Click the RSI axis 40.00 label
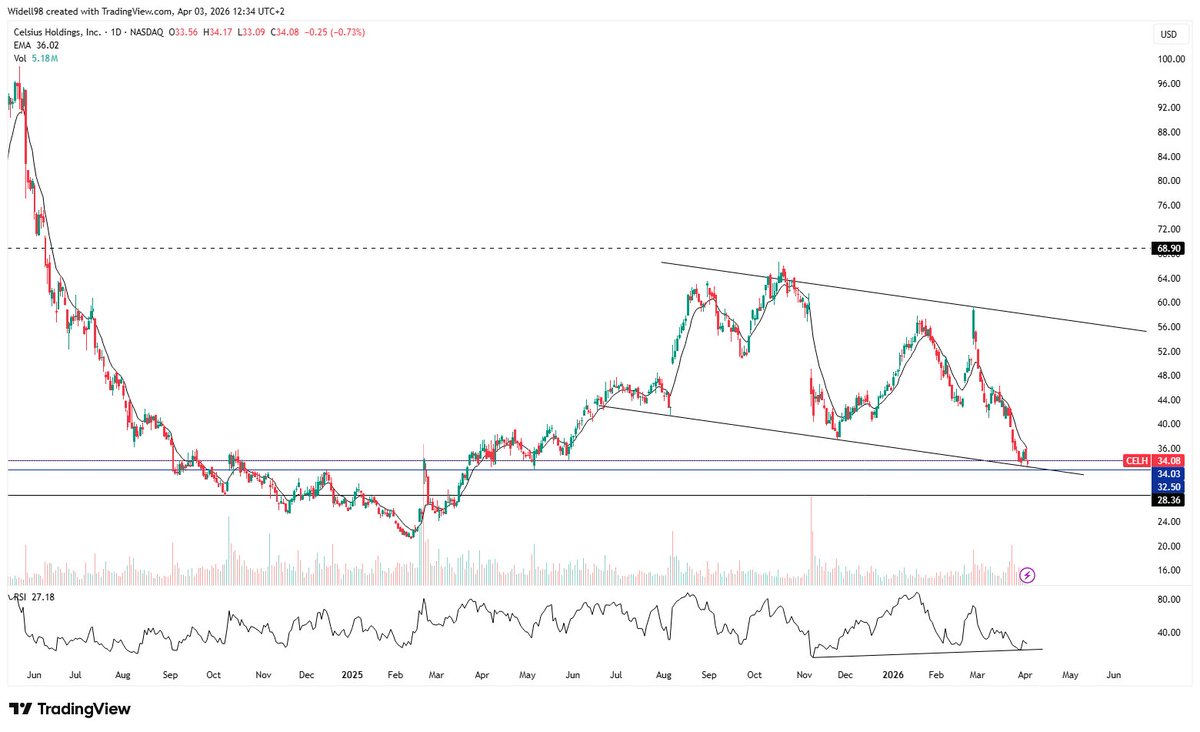The width and height of the screenshot is (1200, 732). pyautogui.click(x=1168, y=633)
